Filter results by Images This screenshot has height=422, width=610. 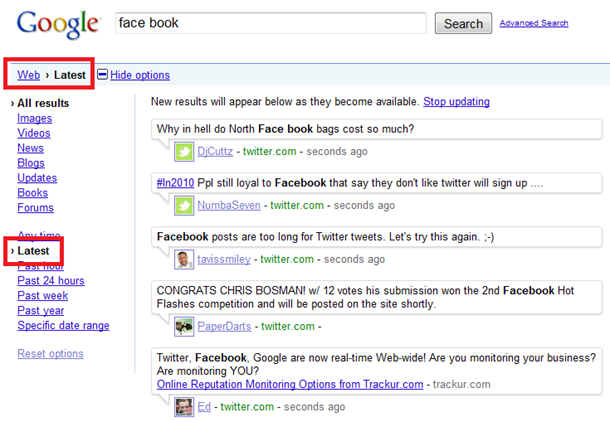pos(35,118)
